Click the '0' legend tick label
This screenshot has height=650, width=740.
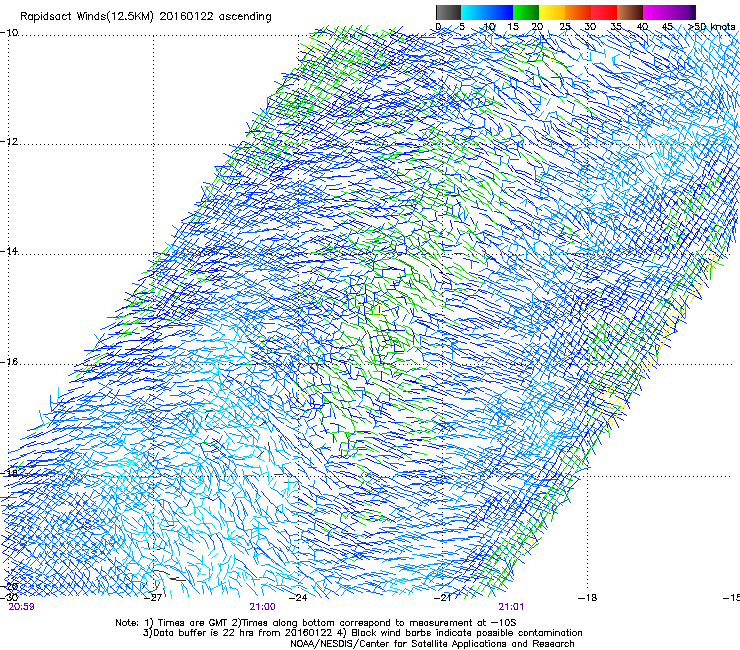click(x=438, y=27)
